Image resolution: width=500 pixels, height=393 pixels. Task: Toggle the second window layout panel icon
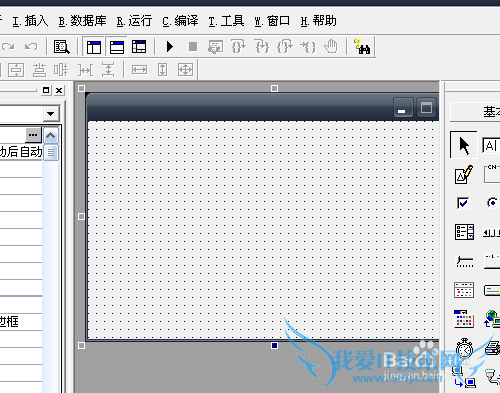(117, 47)
